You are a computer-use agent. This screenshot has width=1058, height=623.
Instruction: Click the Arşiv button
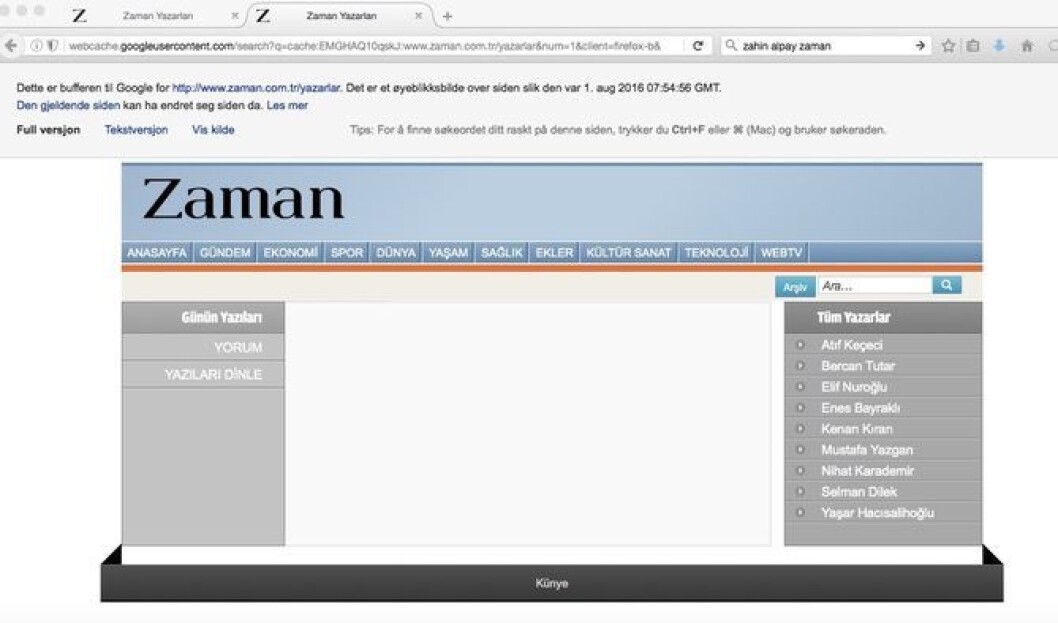795,287
